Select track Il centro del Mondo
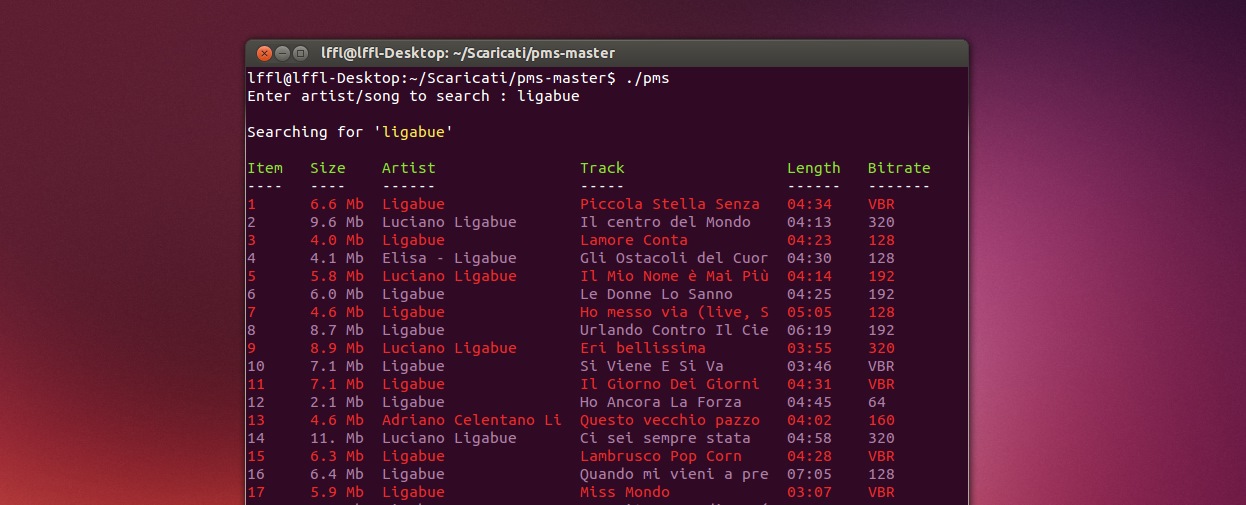This screenshot has width=1246, height=505. (665, 222)
